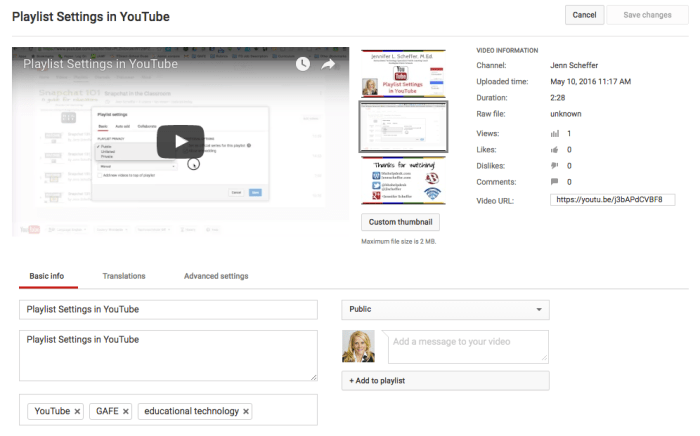The width and height of the screenshot is (700, 436).
Task: Open the Advanced settings tab
Action: [216, 276]
